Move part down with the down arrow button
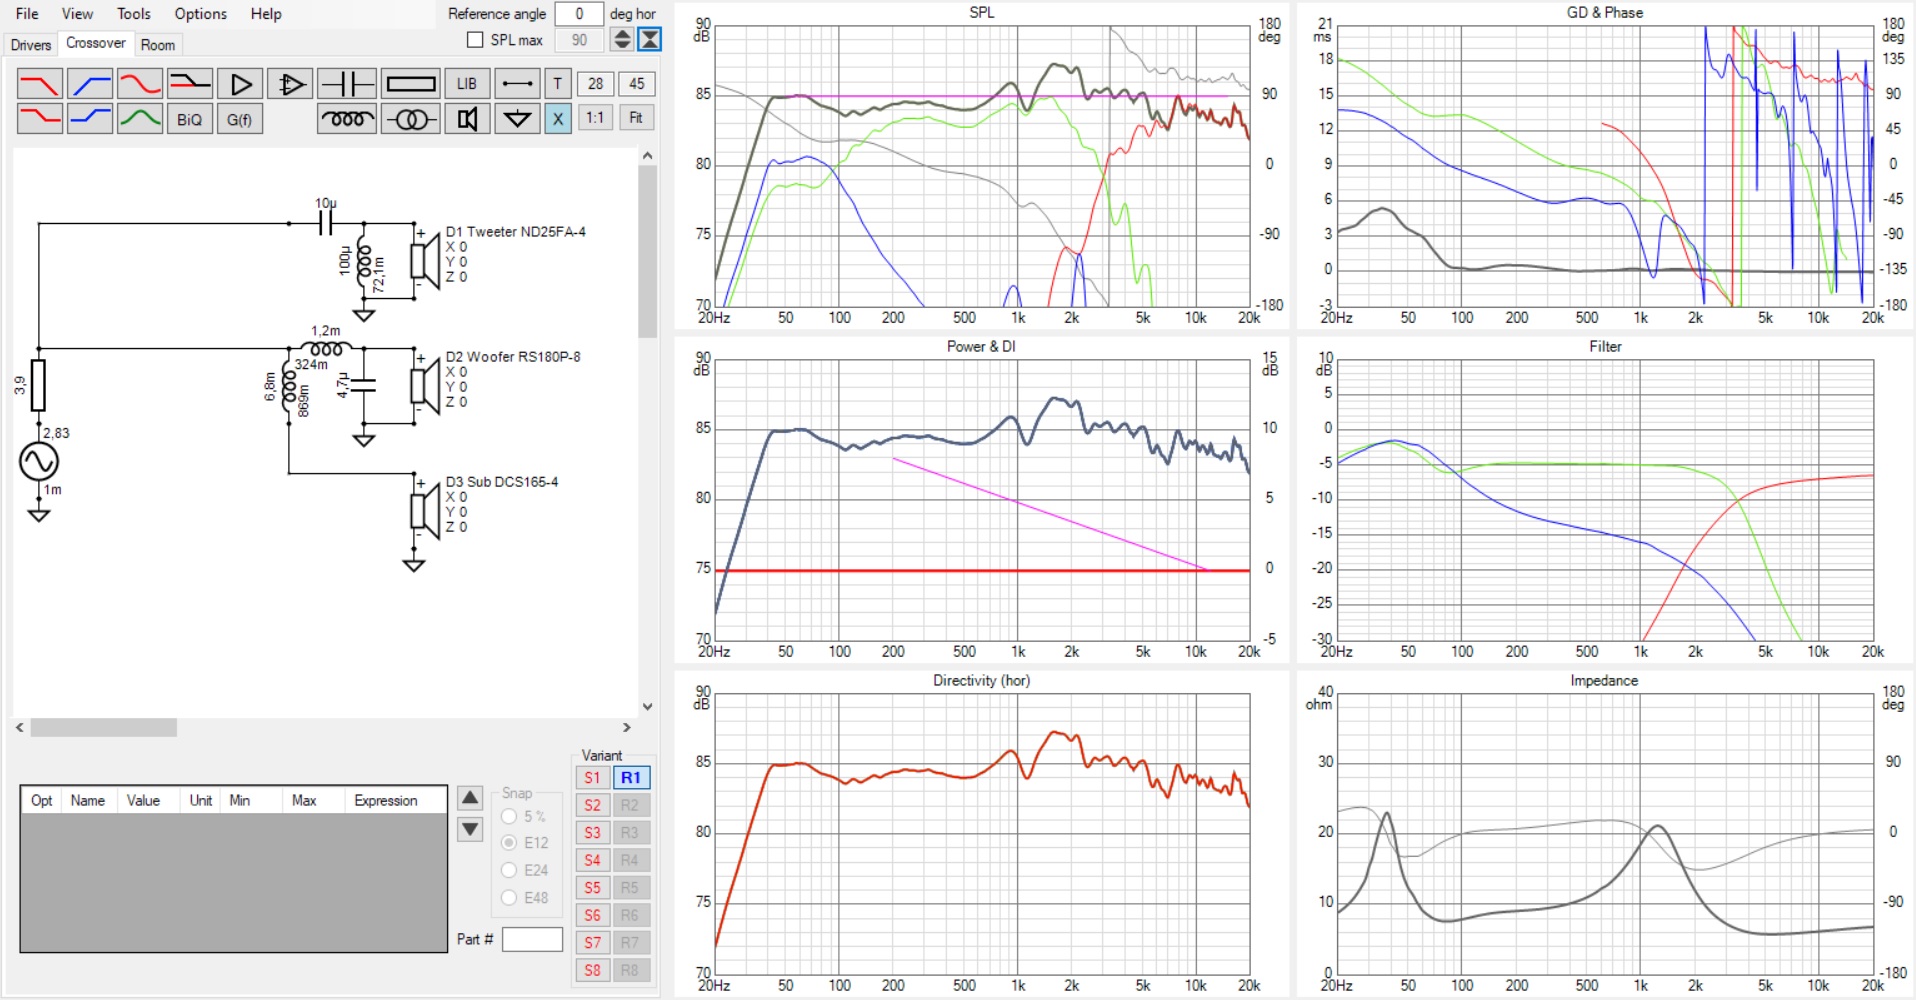Image resolution: width=1916 pixels, height=1000 pixels. (x=470, y=829)
